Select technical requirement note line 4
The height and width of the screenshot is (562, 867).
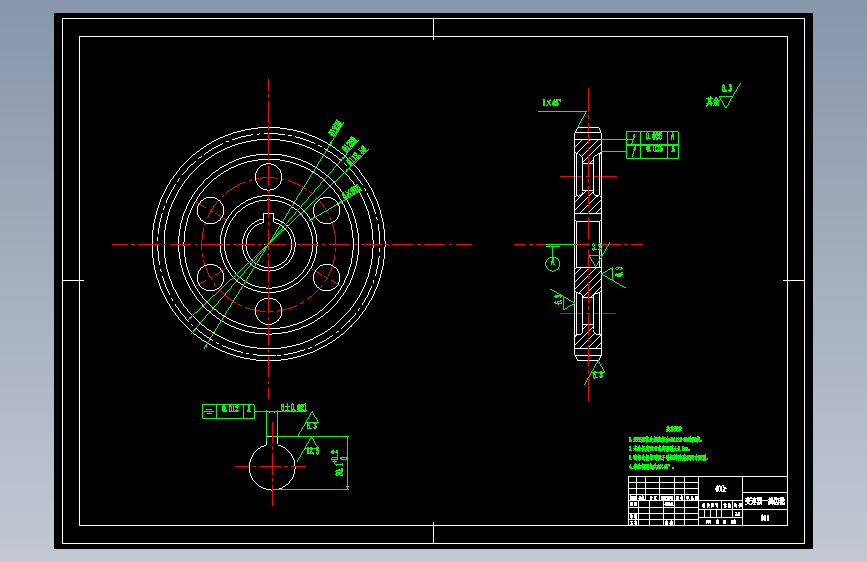point(651,467)
